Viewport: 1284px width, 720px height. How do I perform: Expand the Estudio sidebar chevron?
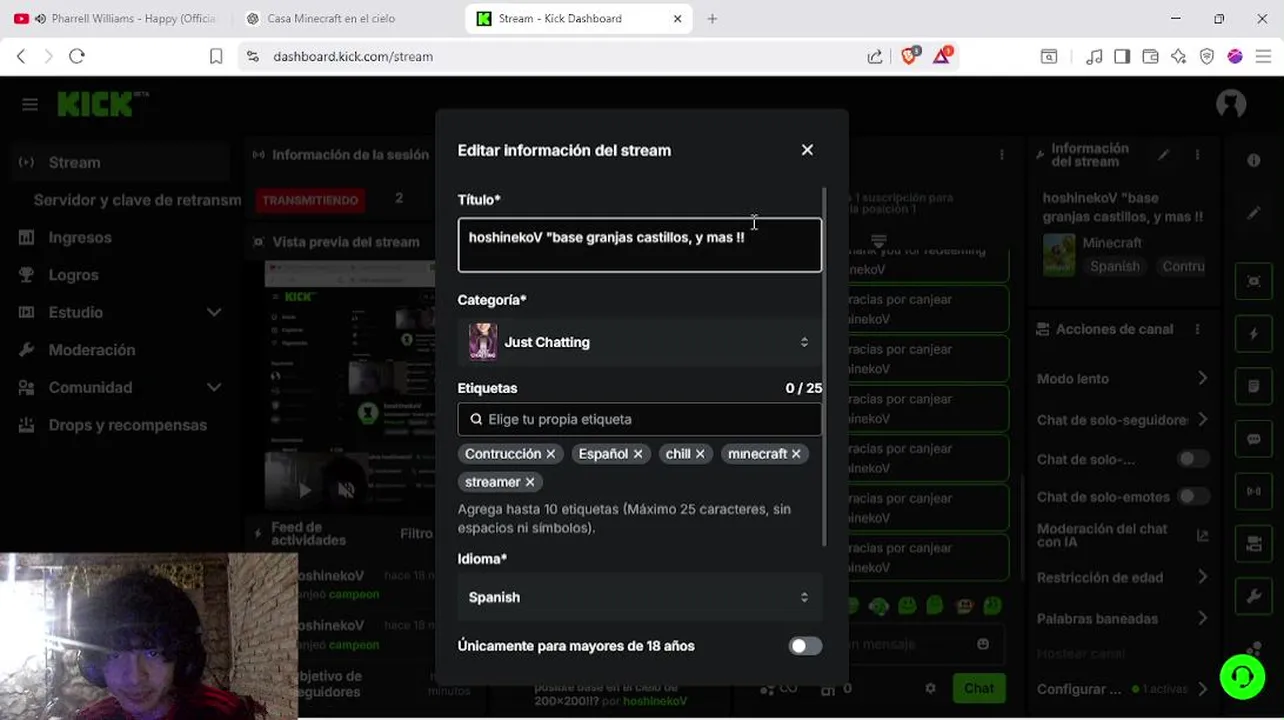click(x=214, y=312)
